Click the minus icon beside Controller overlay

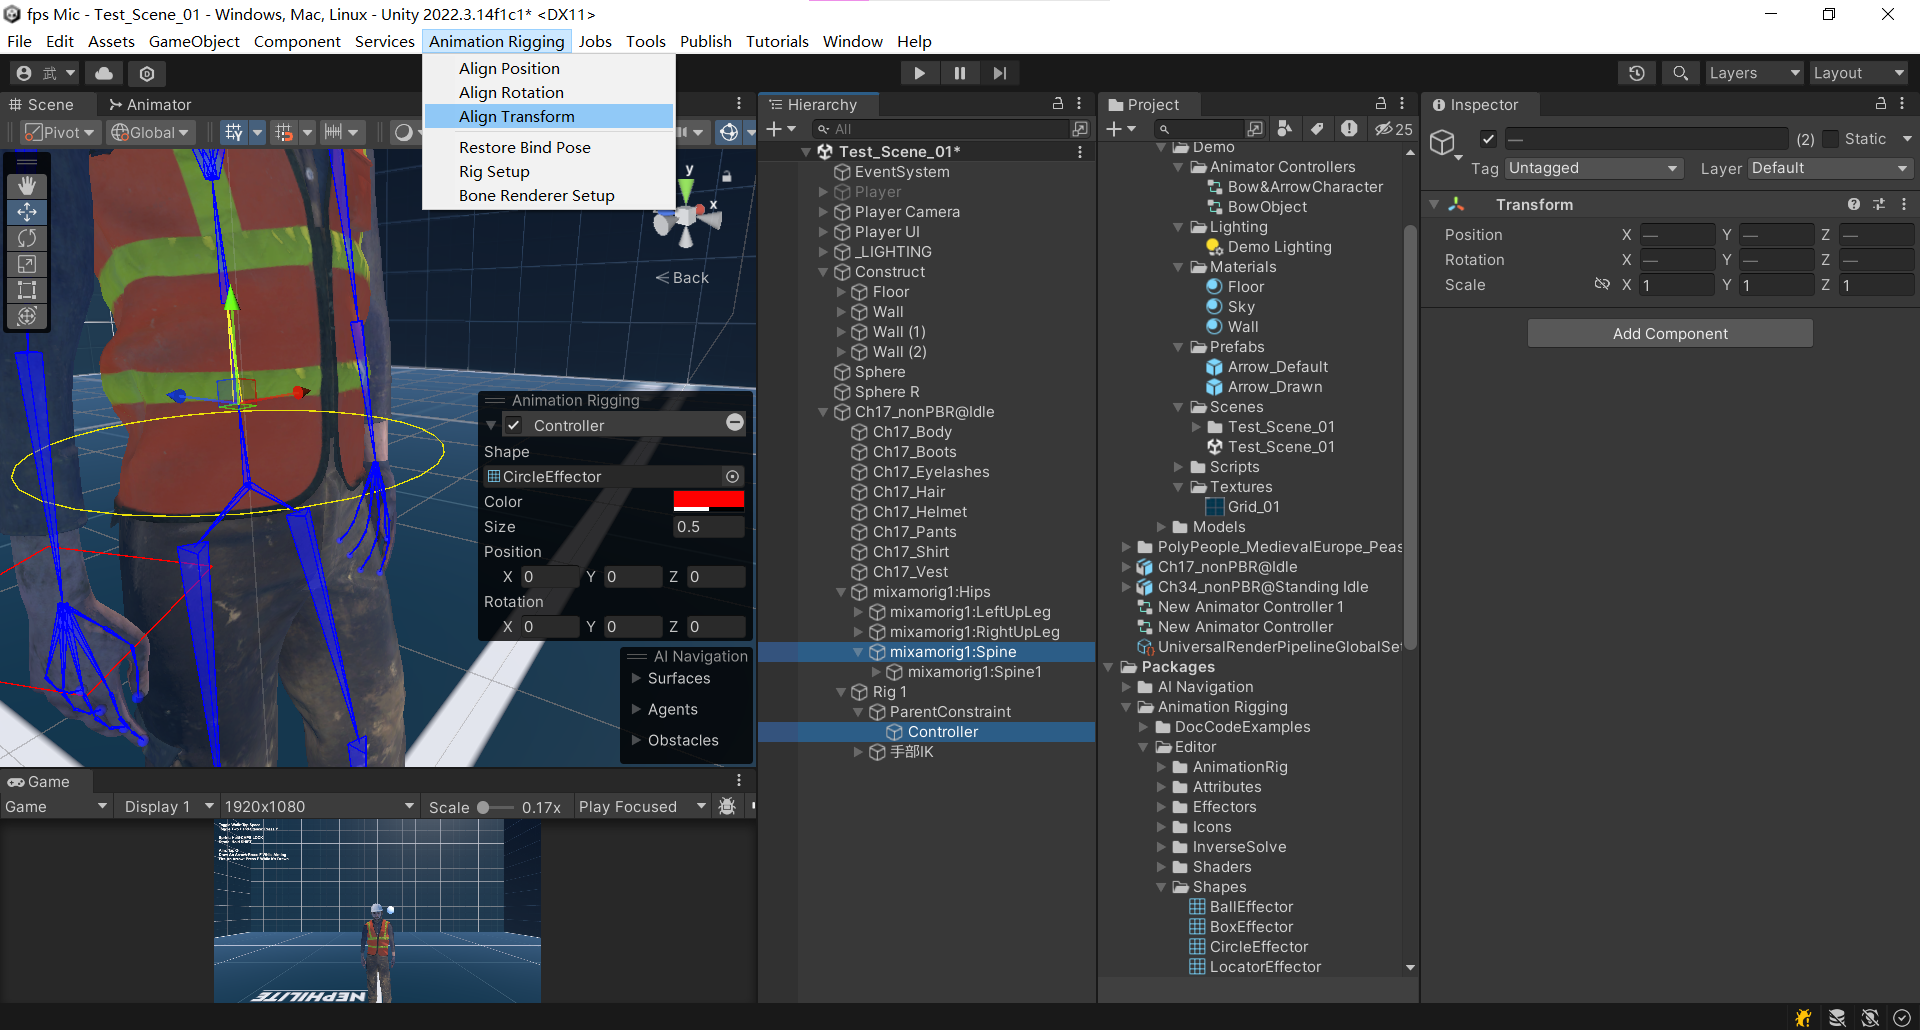coord(735,423)
